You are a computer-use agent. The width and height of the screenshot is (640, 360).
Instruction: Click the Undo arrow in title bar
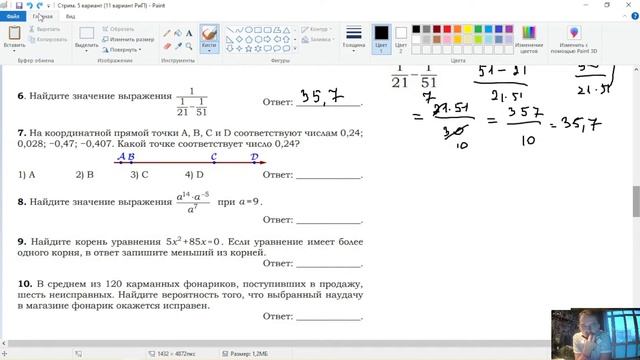pos(29,6)
